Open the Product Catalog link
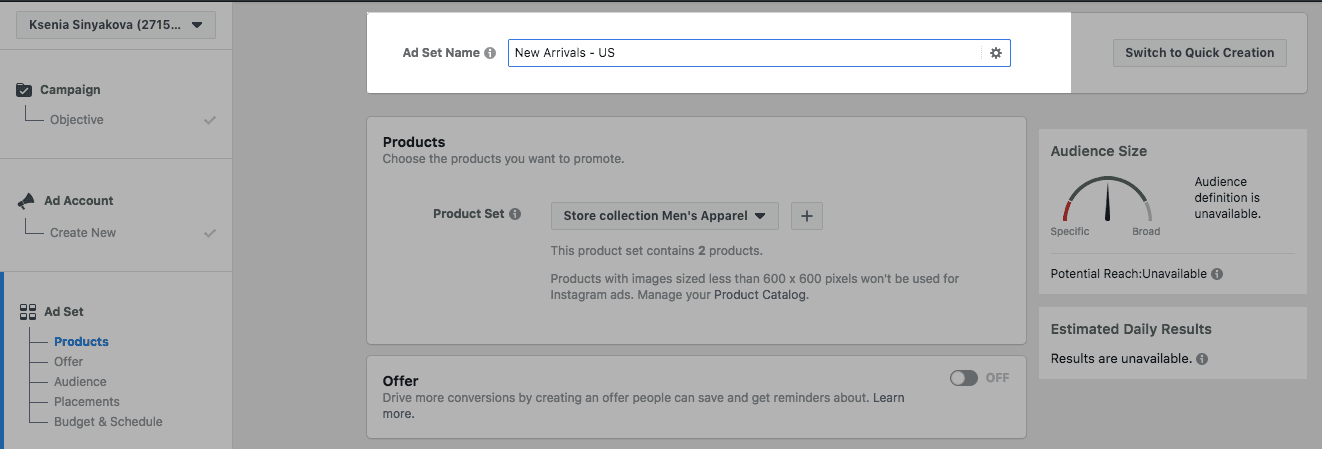The height and width of the screenshot is (449, 1322). pyautogui.click(x=759, y=295)
